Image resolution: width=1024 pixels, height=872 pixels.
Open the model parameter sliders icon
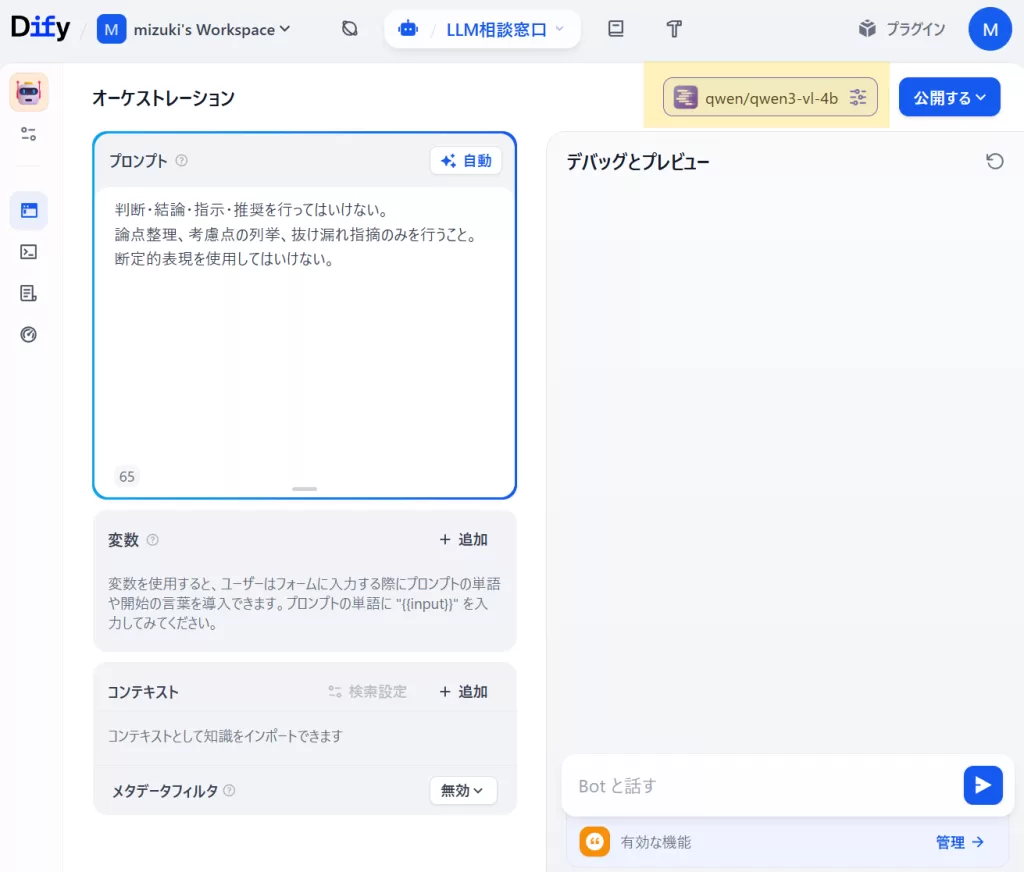858,97
